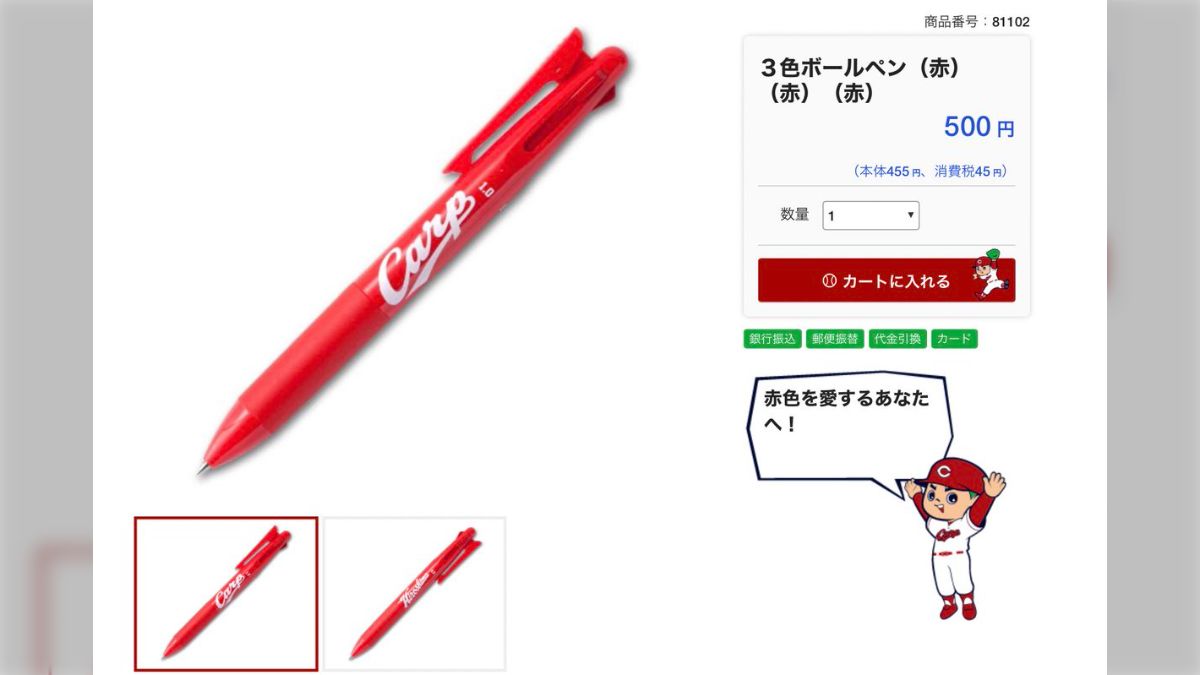Image resolution: width=1200 pixels, height=675 pixels.
Task: Select the Carp logo pen thumbnail
Action: click(x=226, y=593)
